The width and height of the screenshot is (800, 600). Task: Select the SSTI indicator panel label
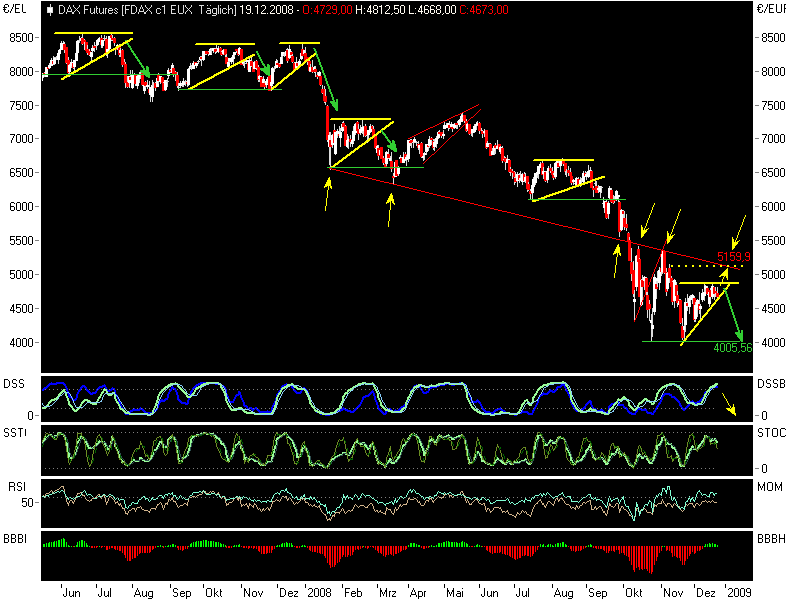click(14, 432)
